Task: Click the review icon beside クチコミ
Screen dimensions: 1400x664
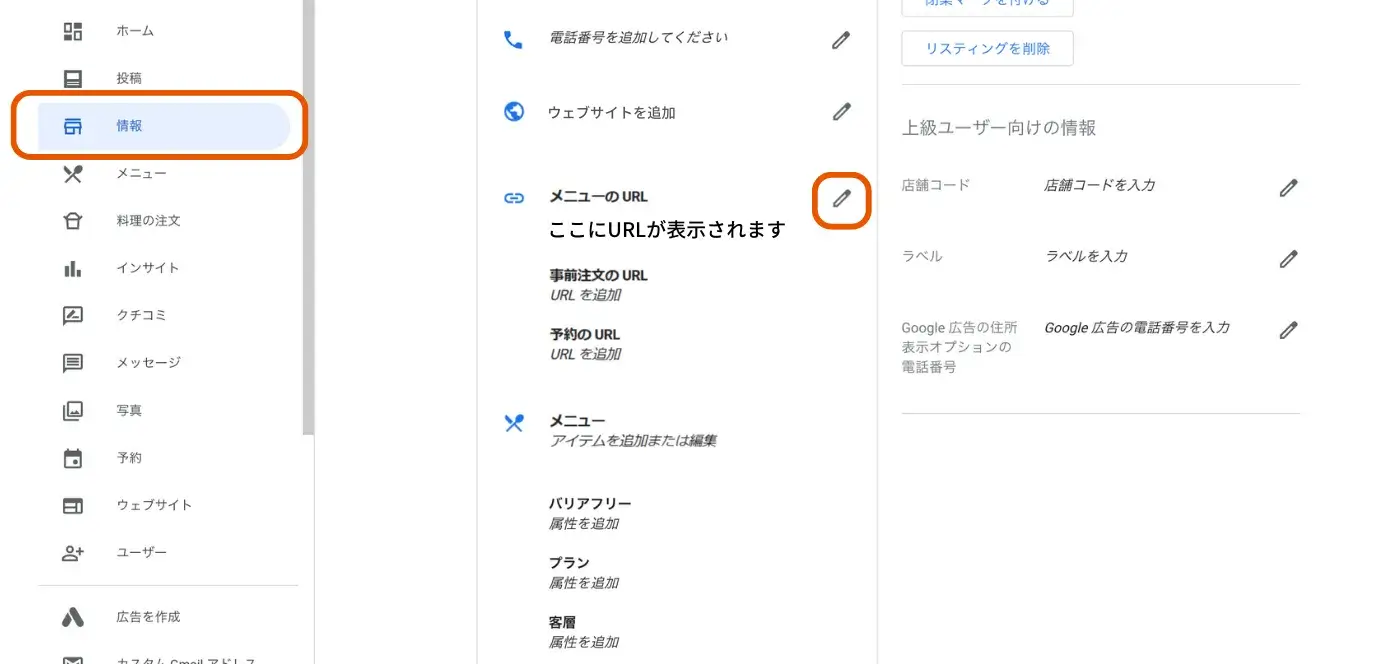Action: coord(73,315)
